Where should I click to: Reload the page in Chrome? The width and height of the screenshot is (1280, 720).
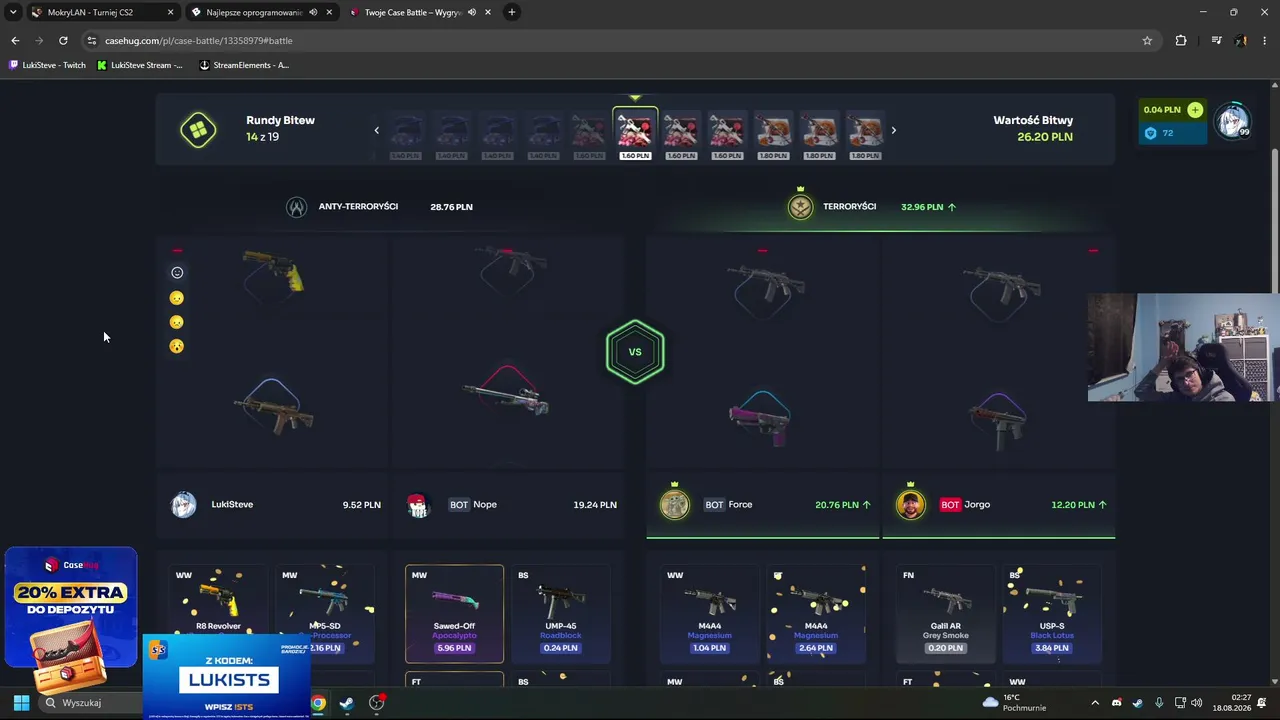point(63,41)
